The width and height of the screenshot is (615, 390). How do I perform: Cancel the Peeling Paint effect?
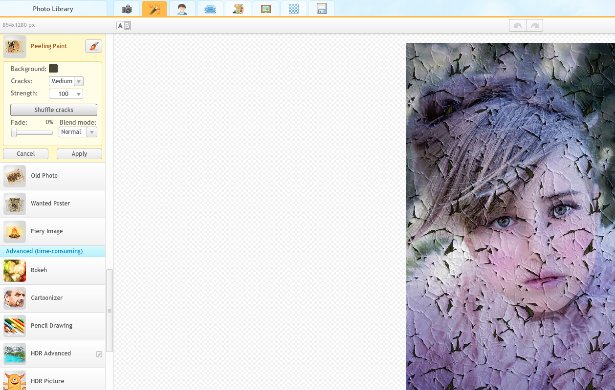coord(26,153)
